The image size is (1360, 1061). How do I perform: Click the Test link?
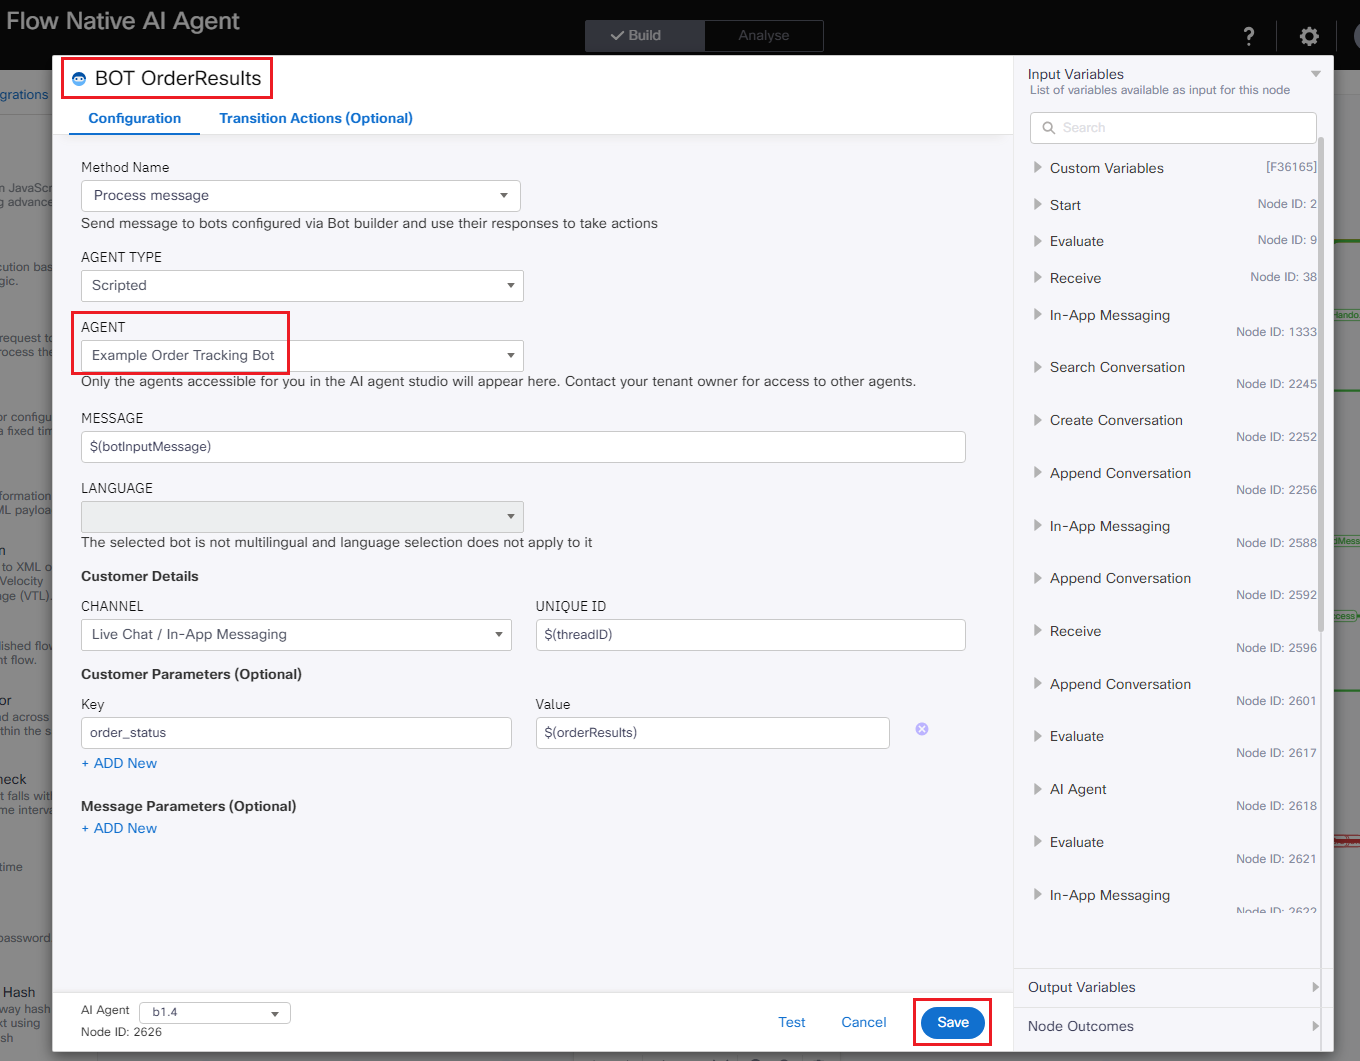(x=791, y=1022)
